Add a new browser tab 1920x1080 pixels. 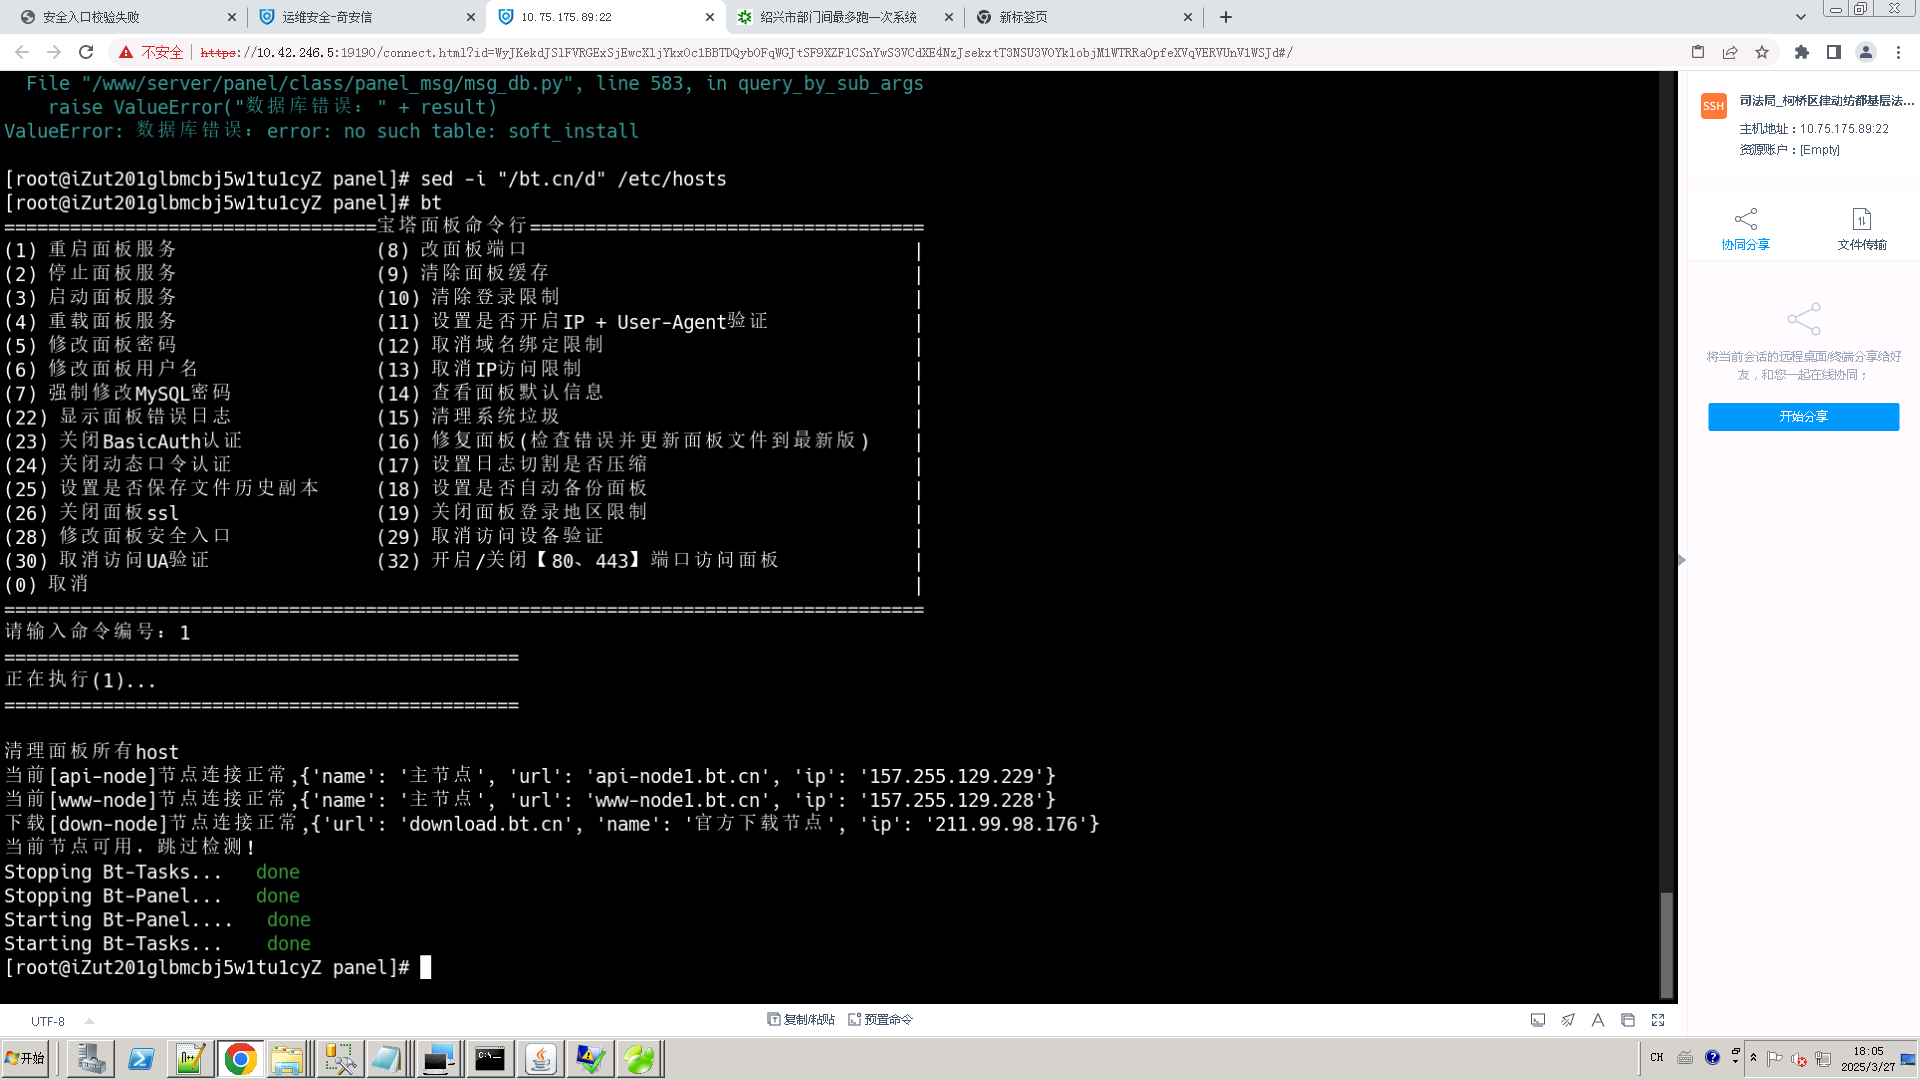[x=1226, y=17]
